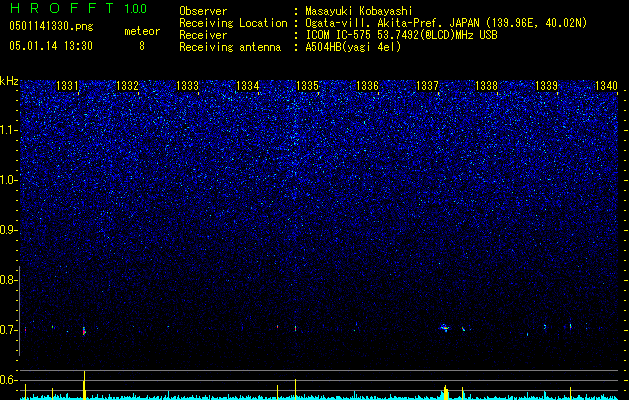The height and width of the screenshot is (400, 629).
Task: Click the ICOM IC-575 receiver text
Action: pyautogui.click(x=401, y=35)
